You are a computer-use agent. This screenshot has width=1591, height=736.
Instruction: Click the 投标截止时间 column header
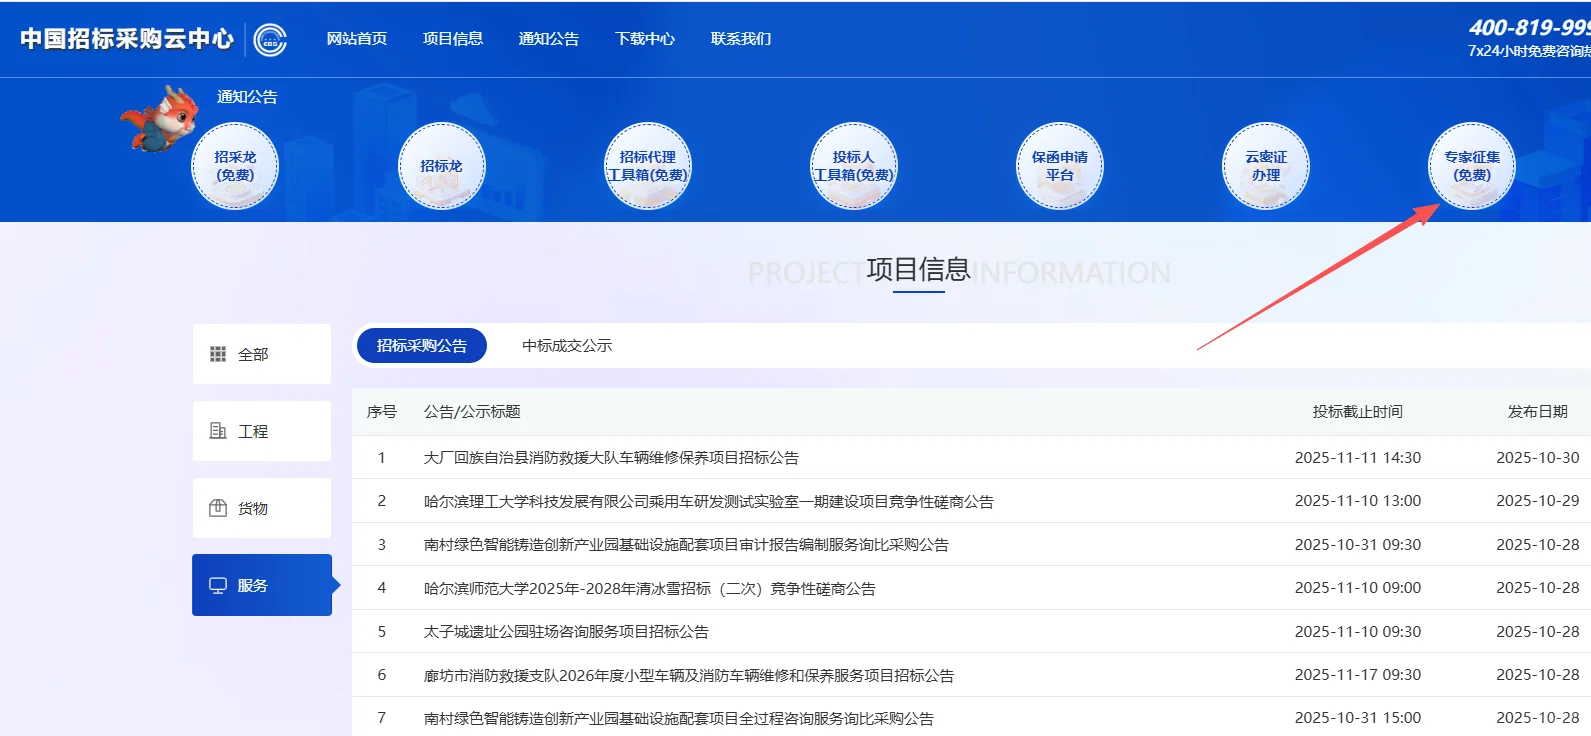(1358, 412)
